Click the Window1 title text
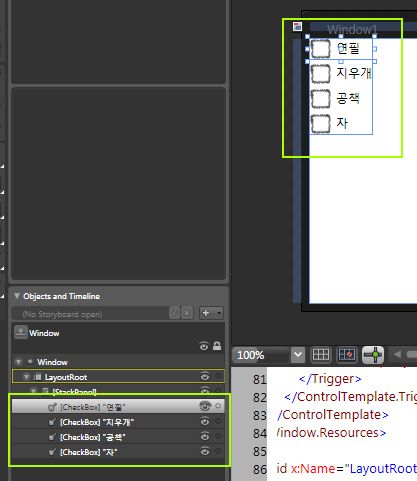Viewport: 417px width, 481px height. (x=352, y=29)
